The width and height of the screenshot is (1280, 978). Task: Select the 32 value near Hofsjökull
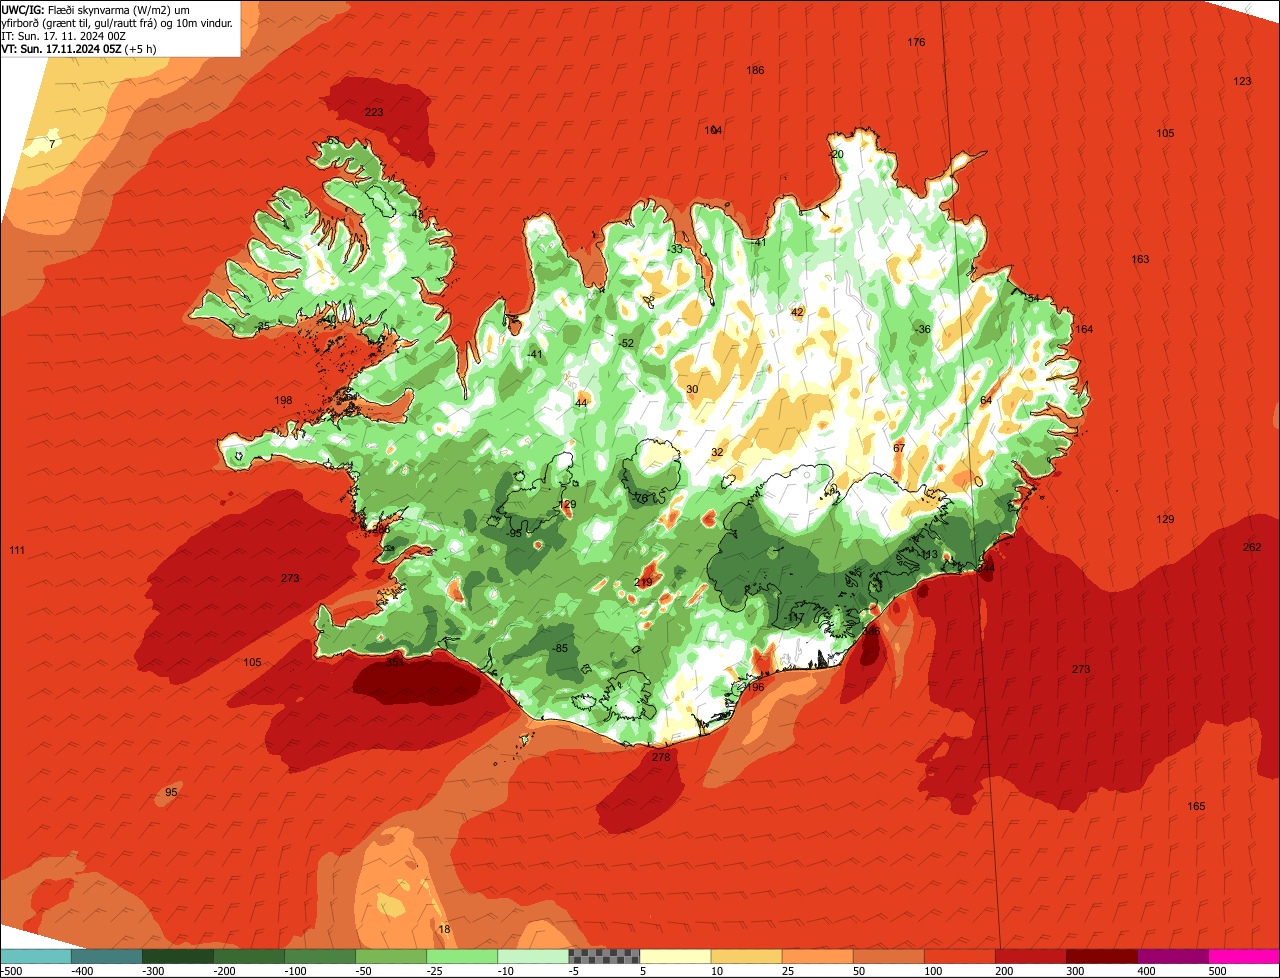tap(716, 452)
